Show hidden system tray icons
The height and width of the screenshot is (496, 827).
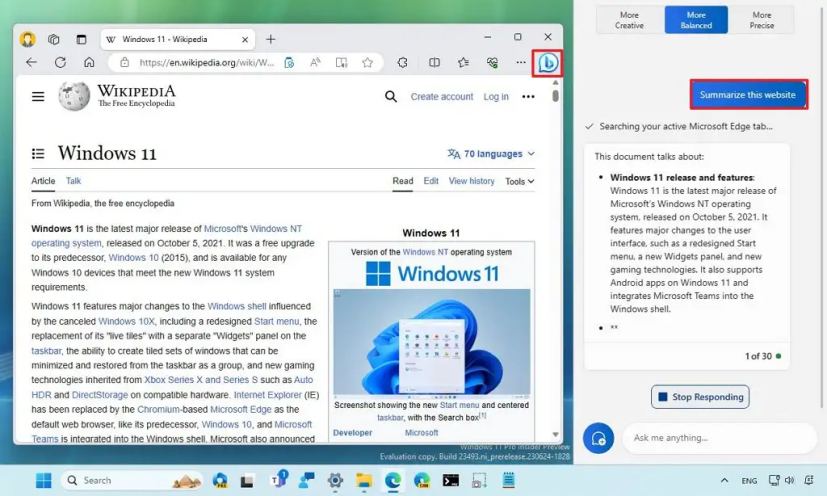click(x=724, y=480)
